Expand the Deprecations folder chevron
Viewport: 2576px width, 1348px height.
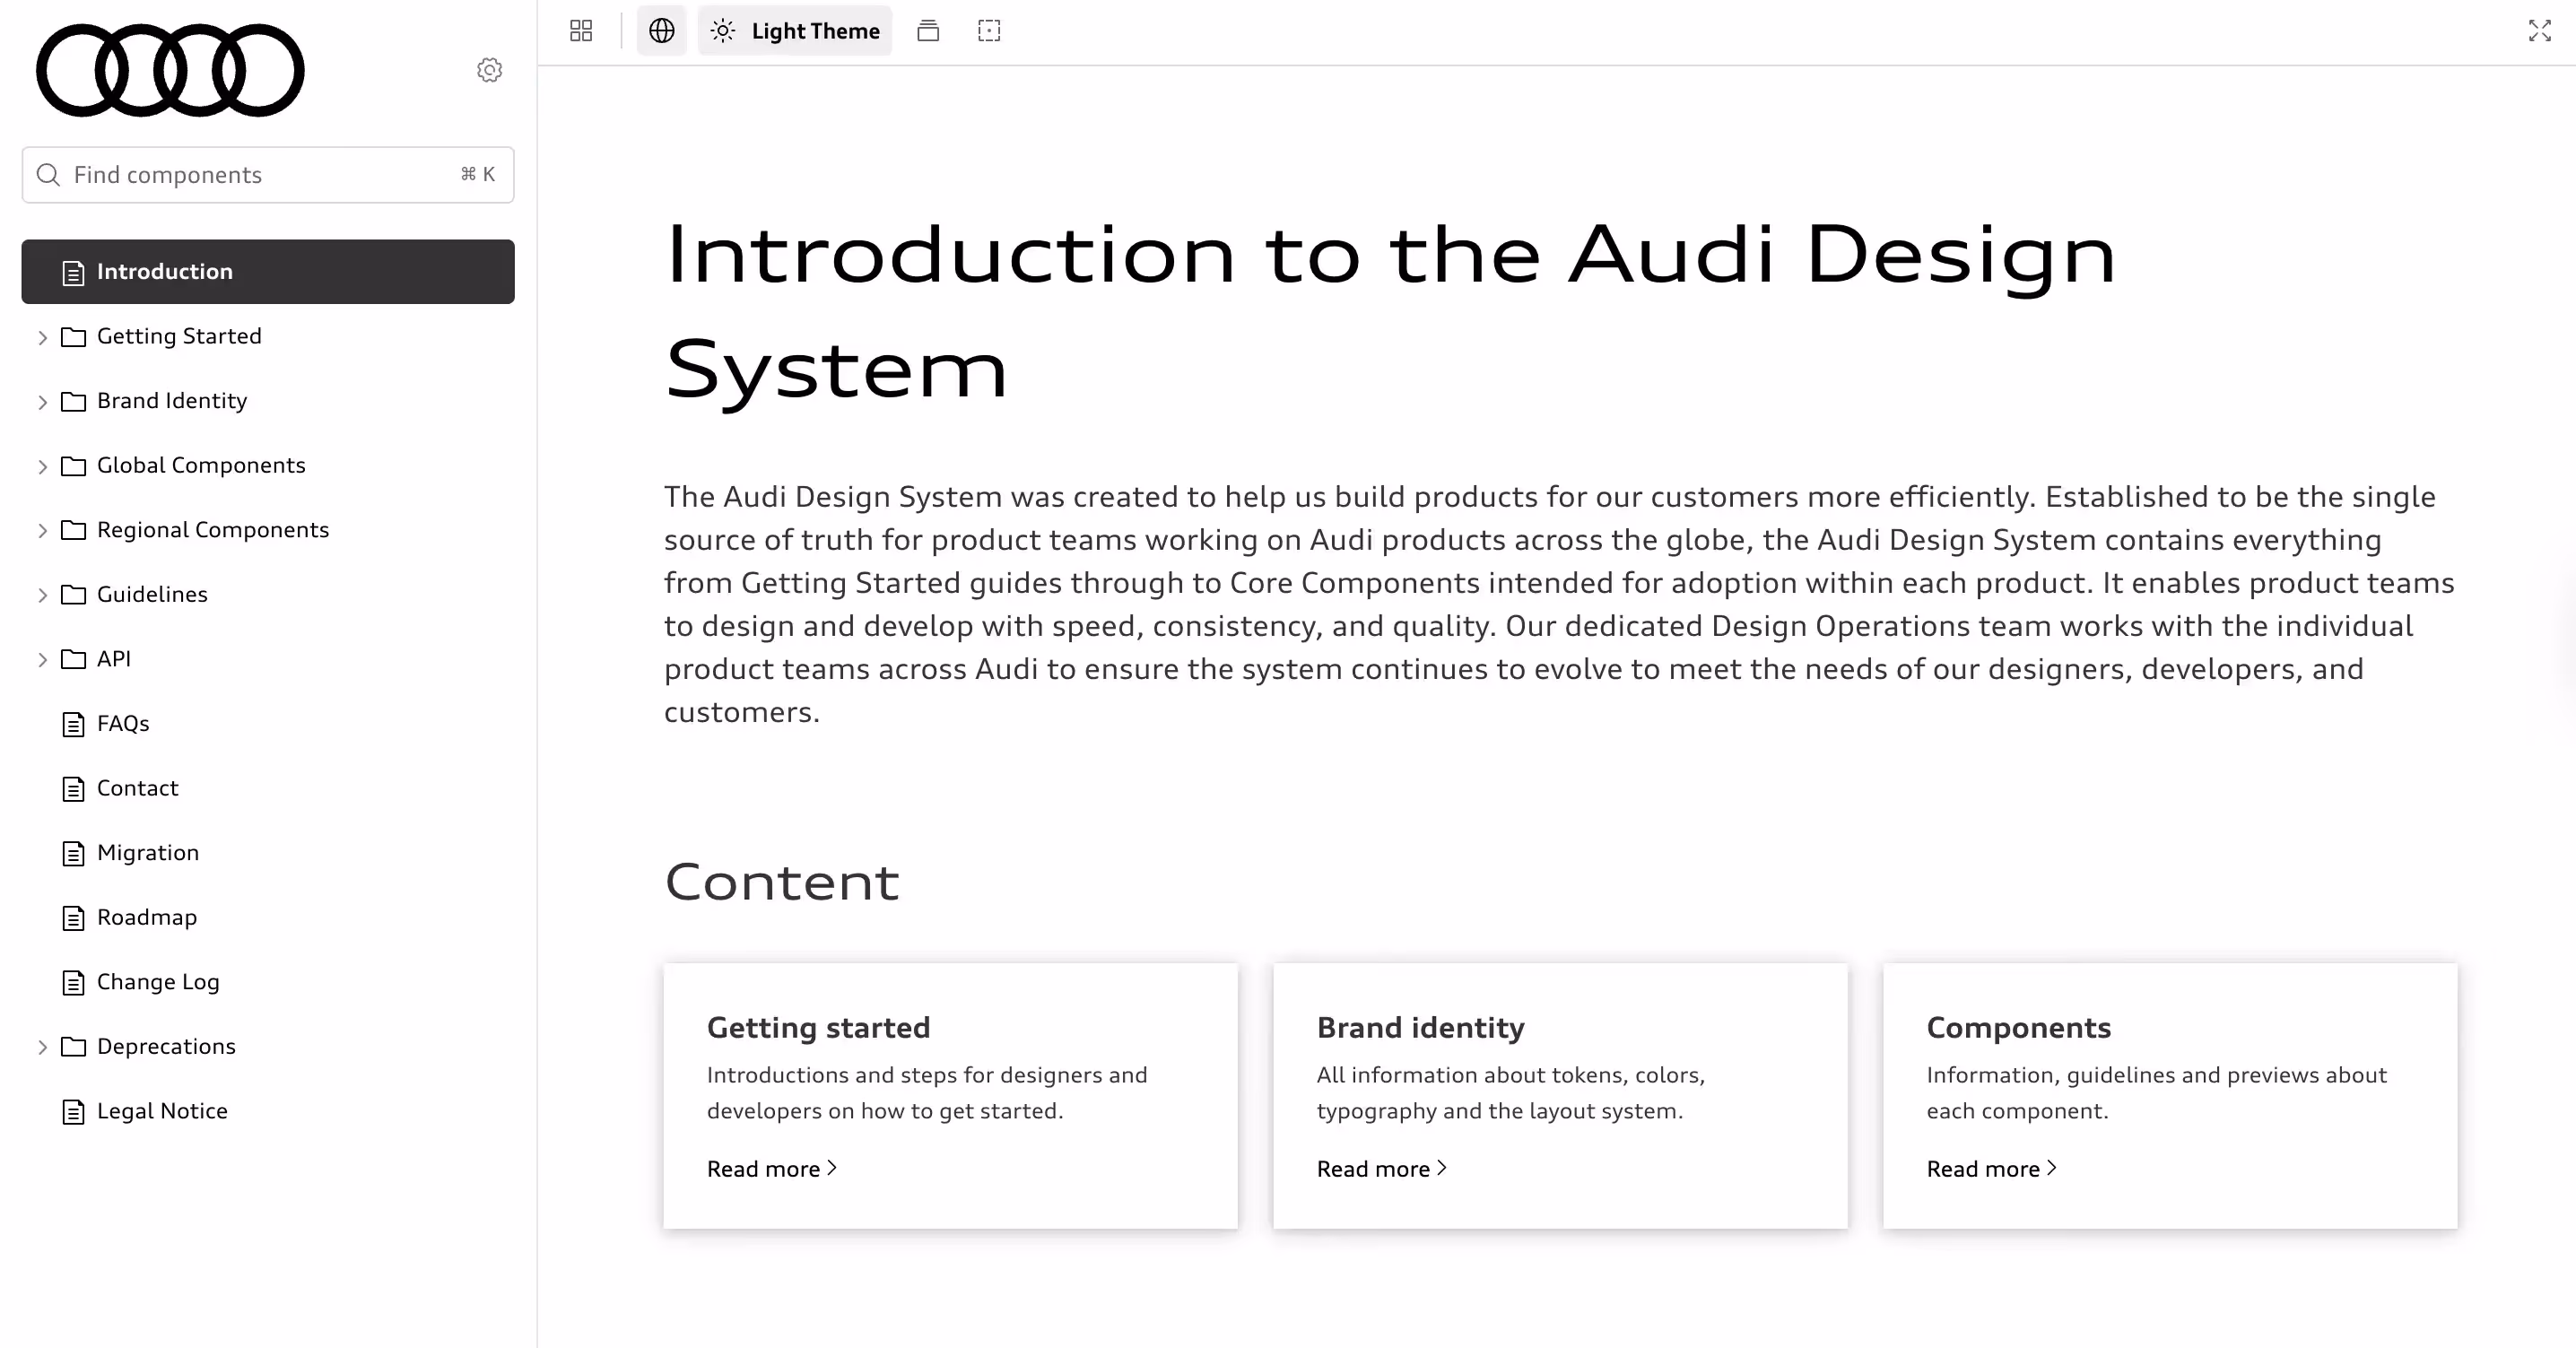pos(42,1047)
